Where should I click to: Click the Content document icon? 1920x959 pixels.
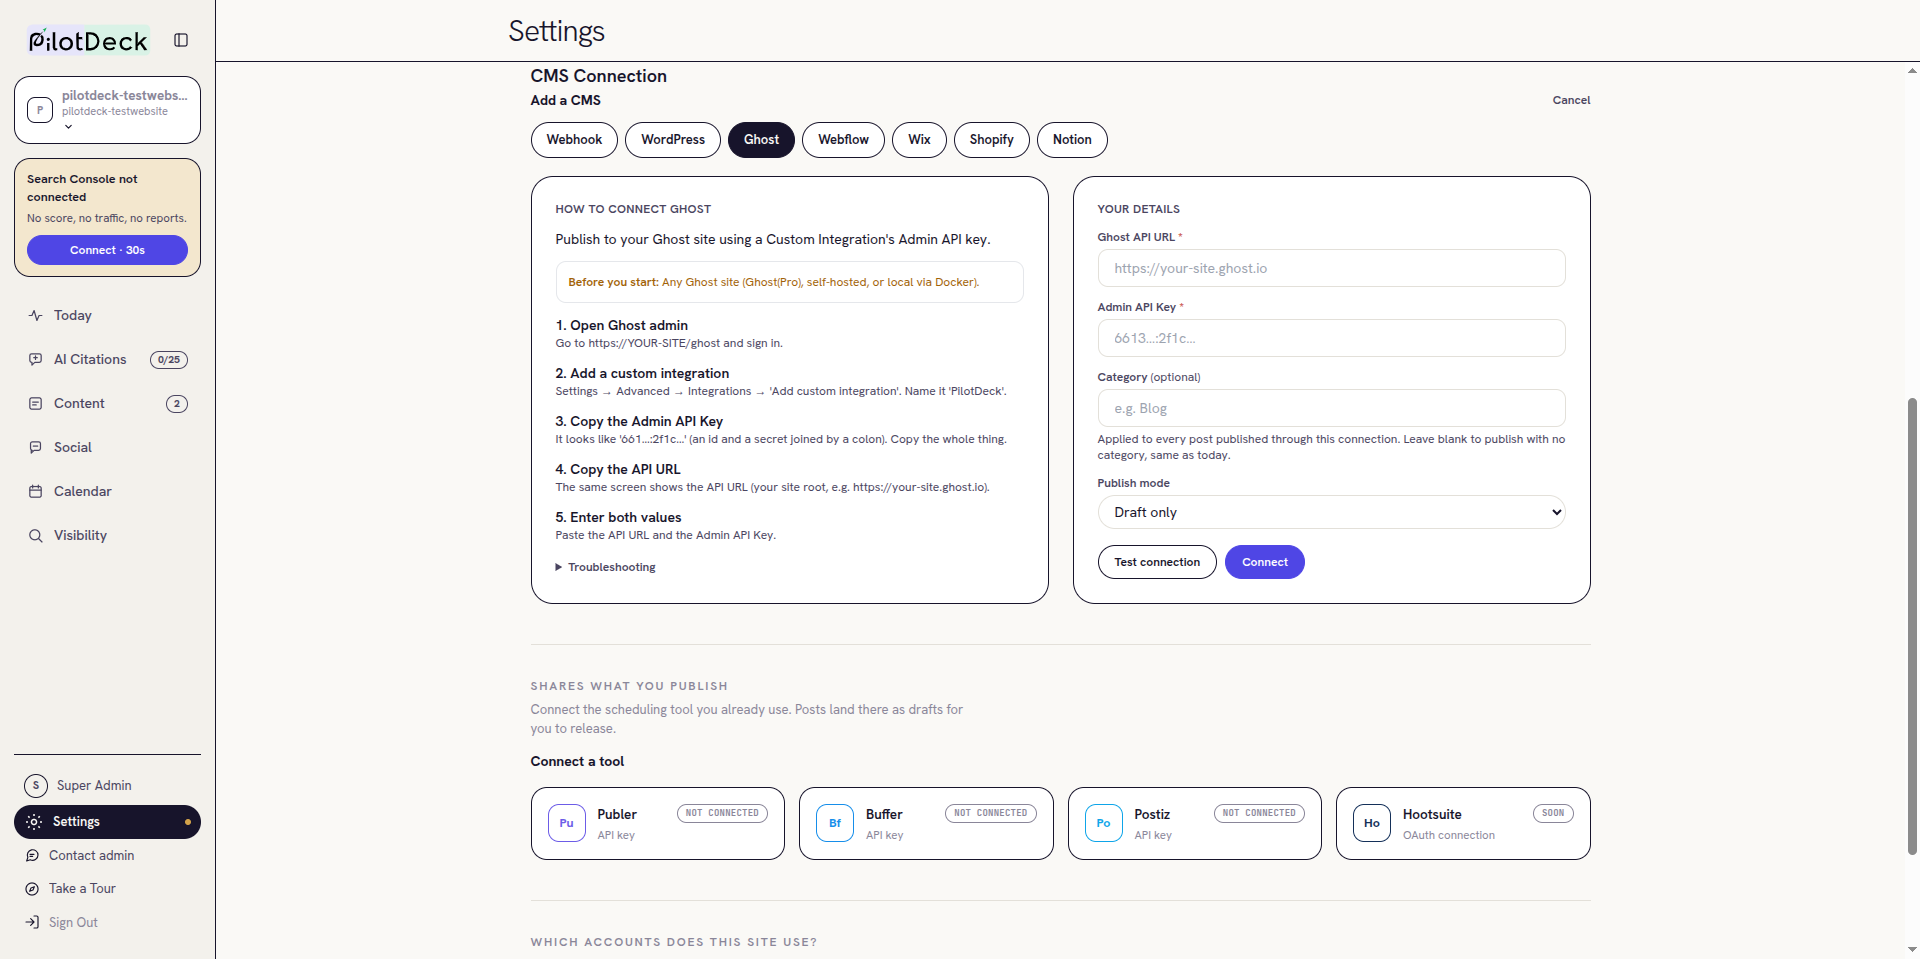point(36,403)
